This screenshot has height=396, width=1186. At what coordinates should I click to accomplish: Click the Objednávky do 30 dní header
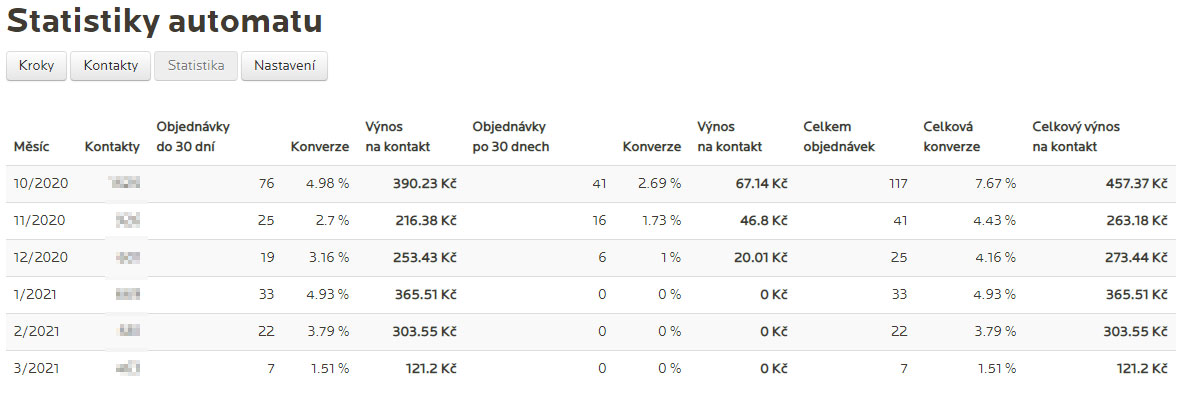click(193, 137)
